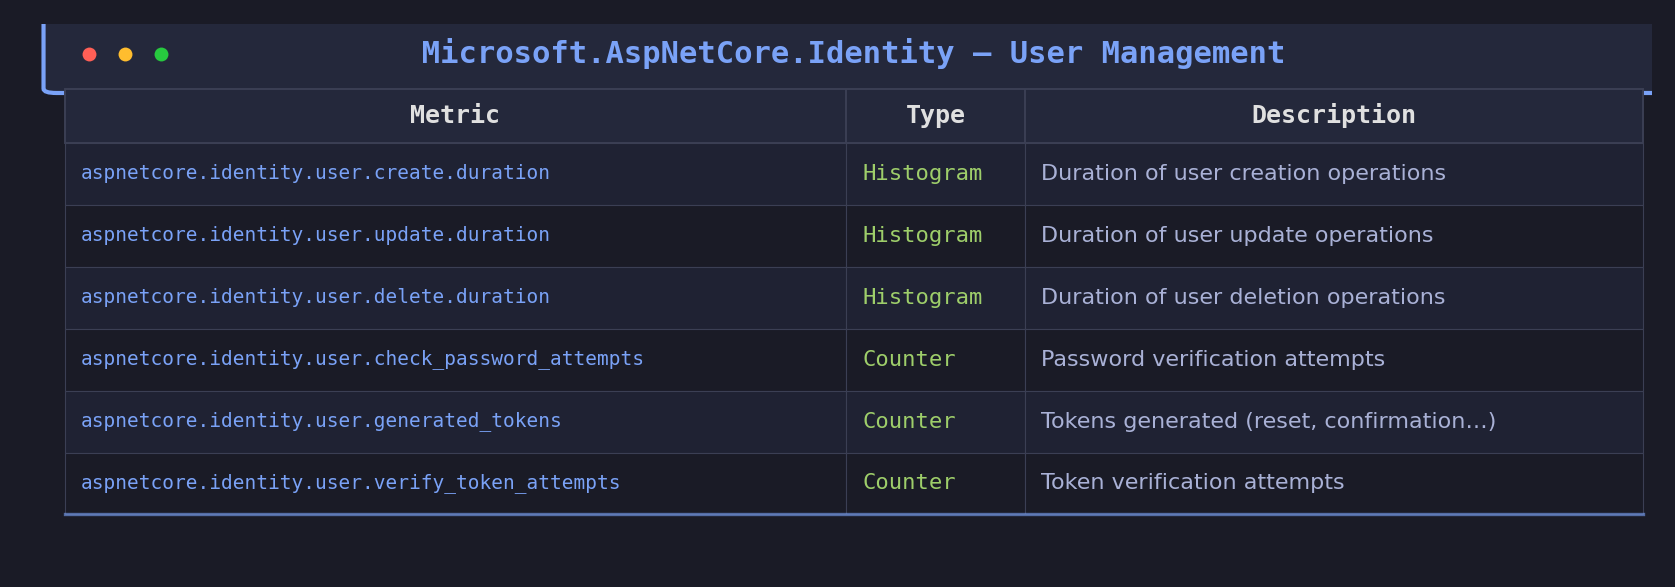The image size is (1675, 587).
Task: Click 'Password verification attempts' description
Action: pos(1212,359)
